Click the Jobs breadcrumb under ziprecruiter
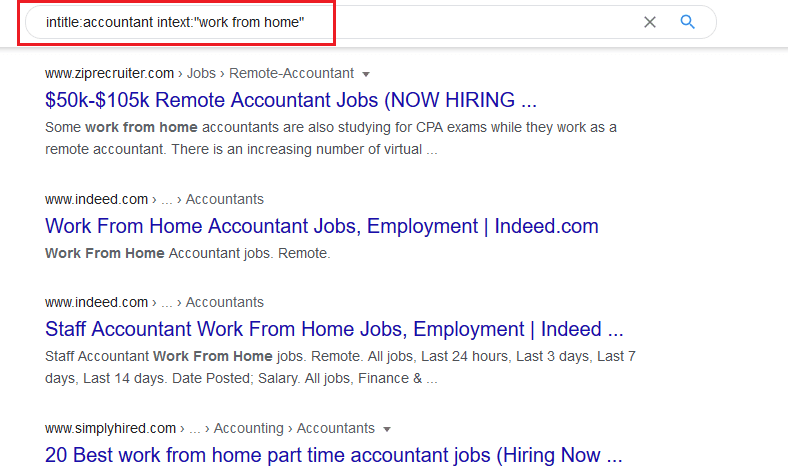This screenshot has height=467, width=788. (x=201, y=73)
